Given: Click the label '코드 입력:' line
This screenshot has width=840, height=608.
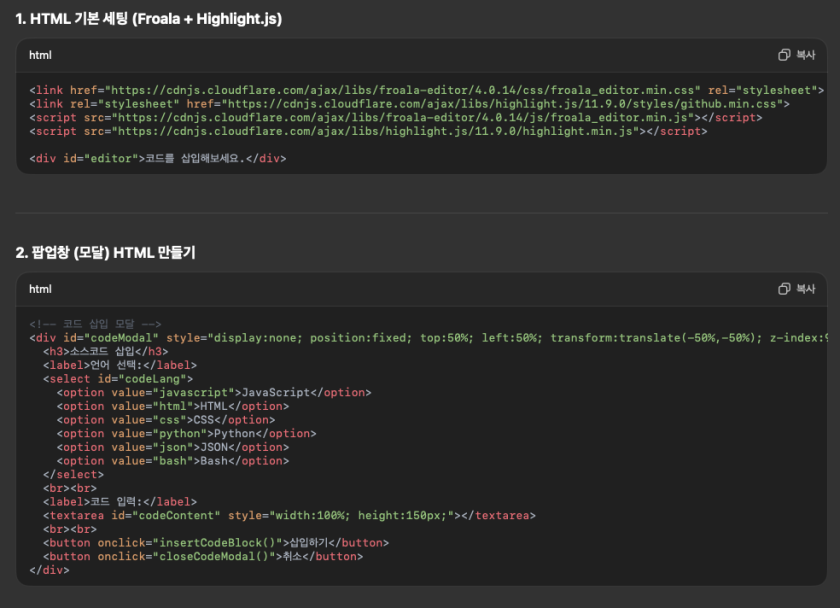Looking at the screenshot, I should (119, 502).
